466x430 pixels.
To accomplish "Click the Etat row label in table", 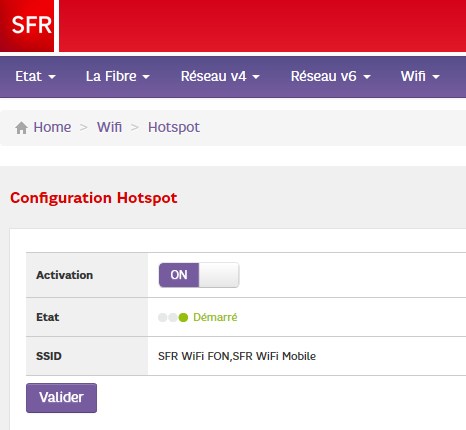I will coord(48,317).
